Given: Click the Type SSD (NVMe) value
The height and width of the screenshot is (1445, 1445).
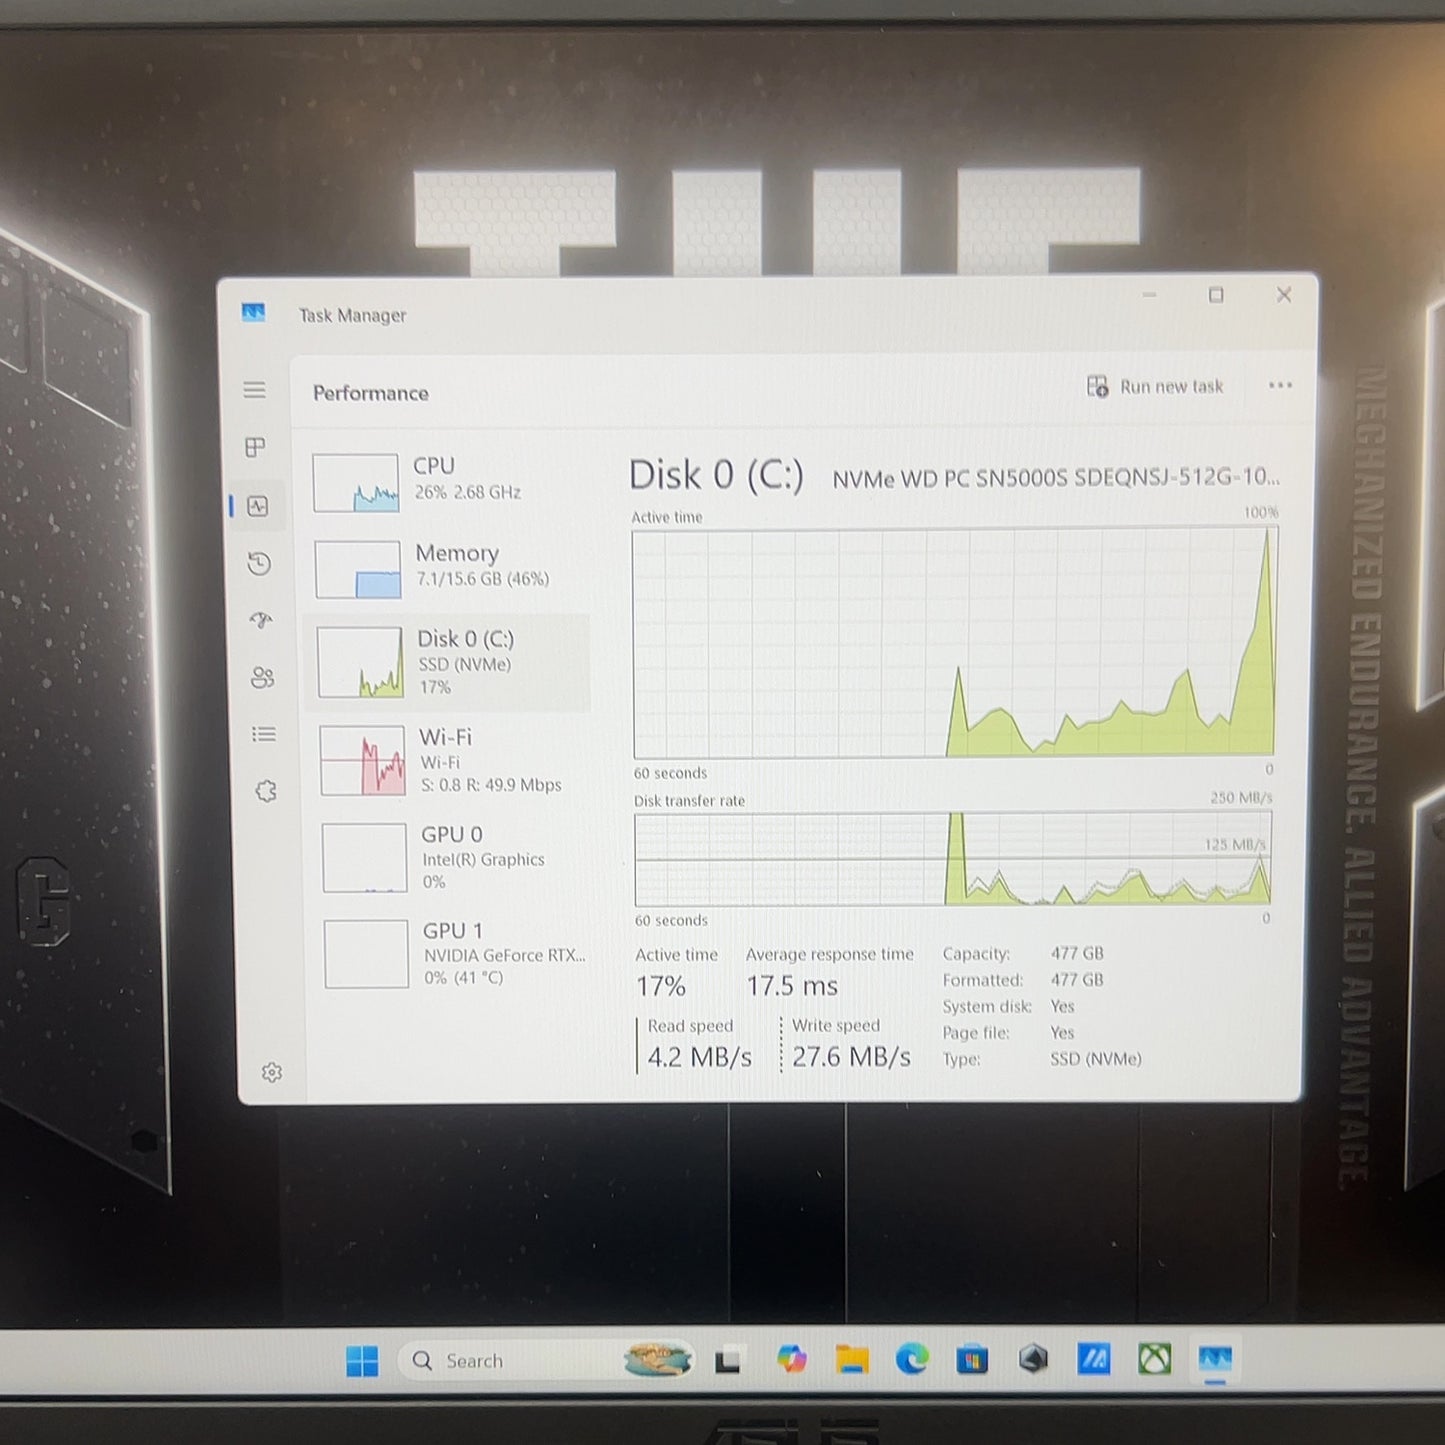Looking at the screenshot, I should point(1096,1059).
